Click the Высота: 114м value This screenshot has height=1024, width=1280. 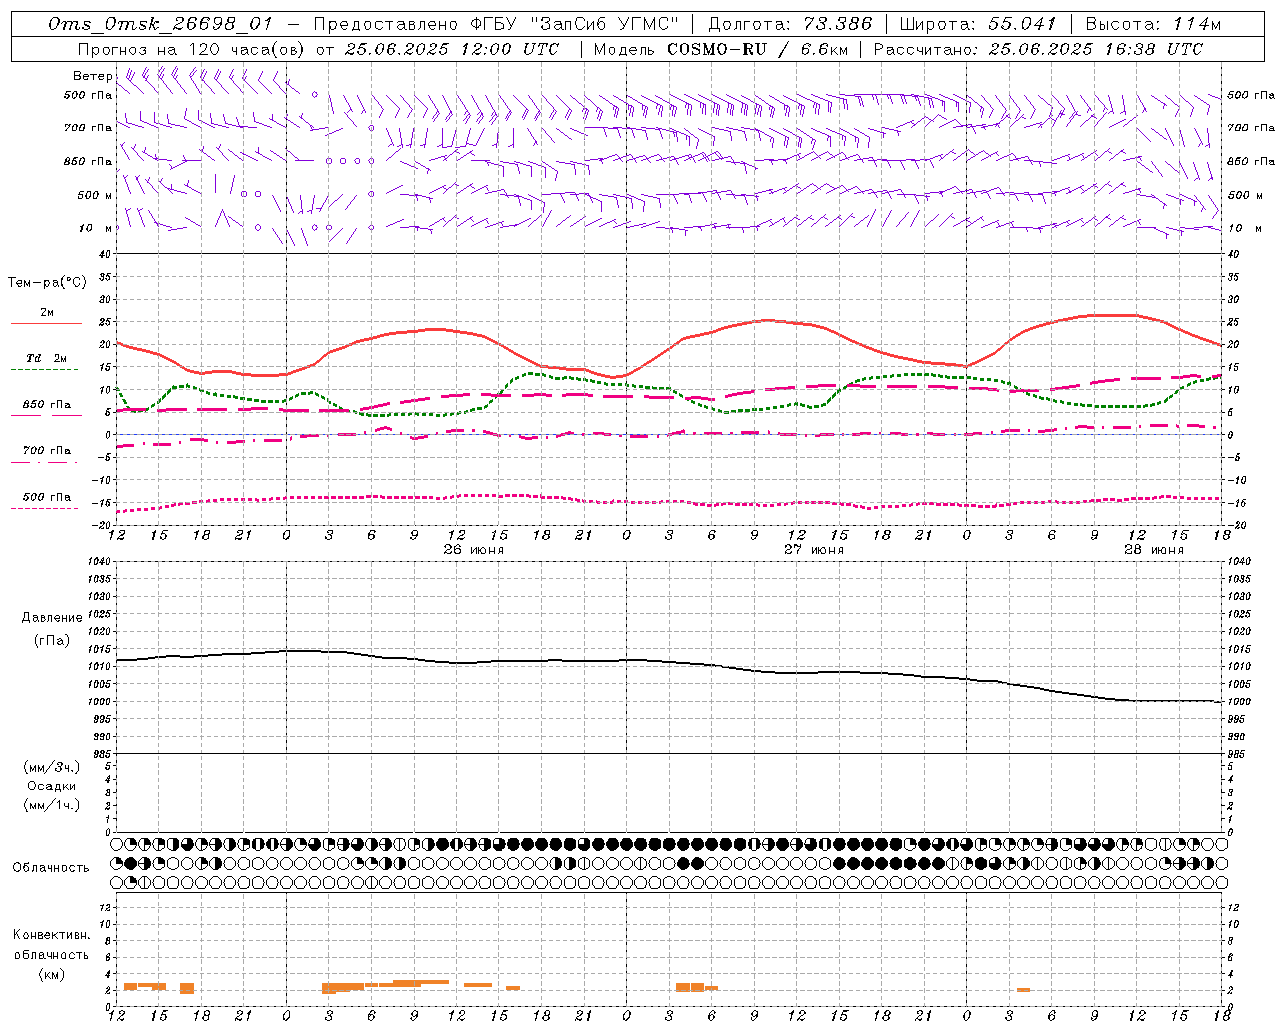tap(1153, 24)
